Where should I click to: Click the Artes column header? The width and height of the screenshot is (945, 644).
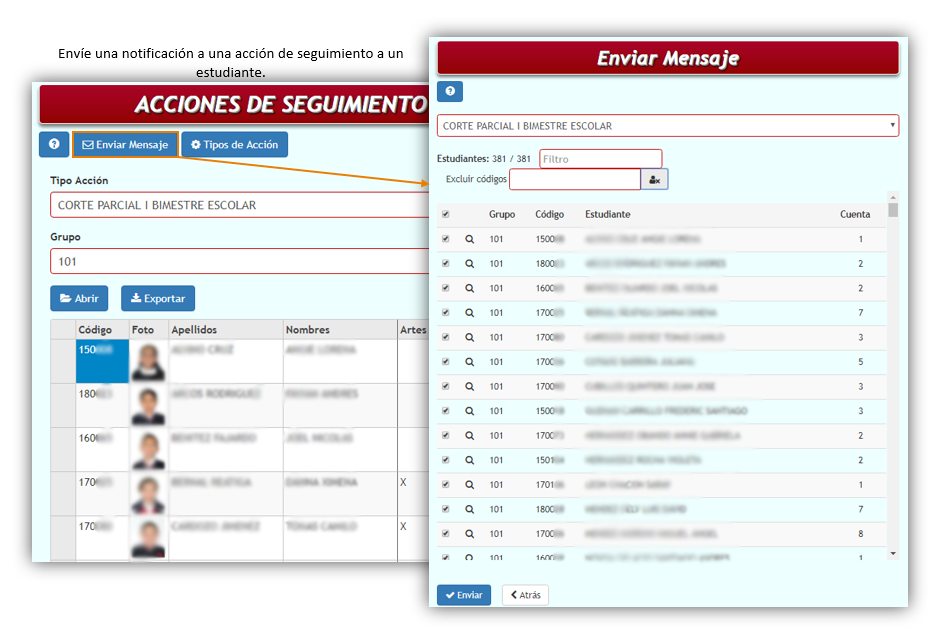pos(413,330)
